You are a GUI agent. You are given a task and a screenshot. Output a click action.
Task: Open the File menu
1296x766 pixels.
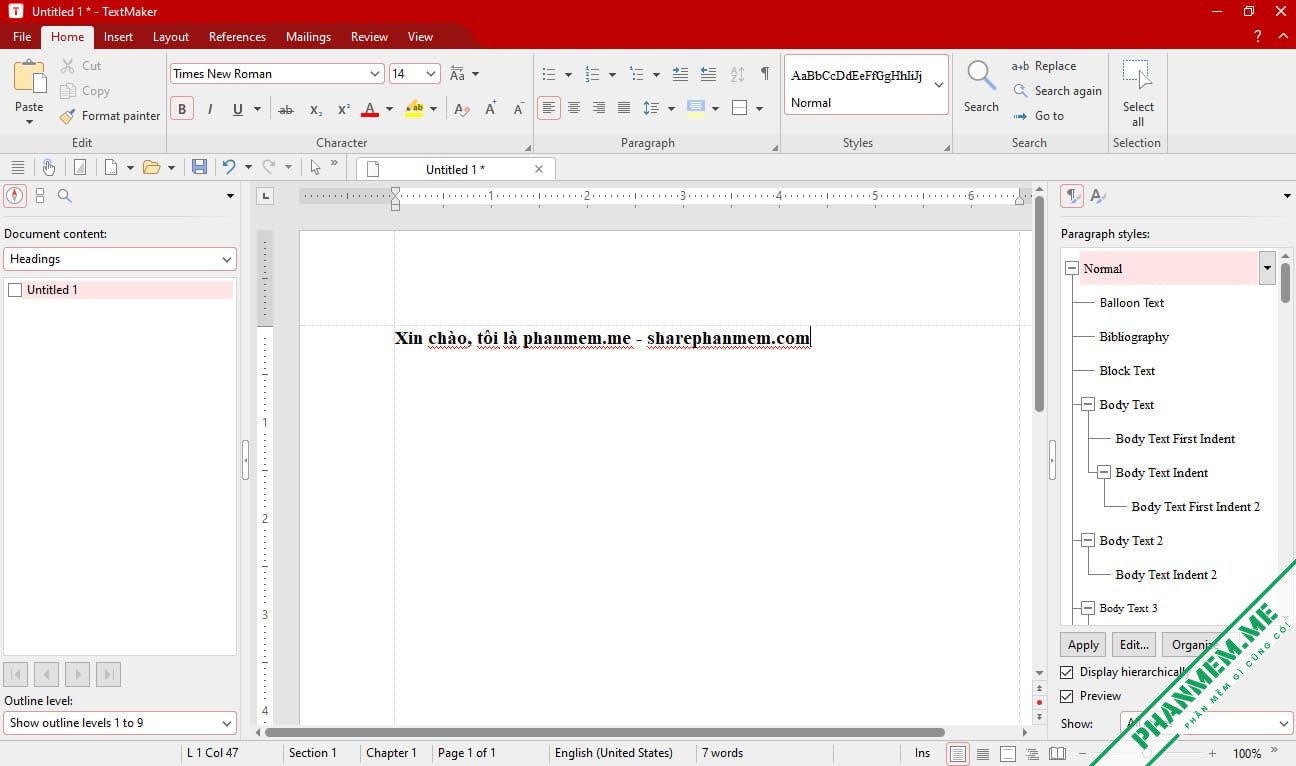pyautogui.click(x=22, y=37)
